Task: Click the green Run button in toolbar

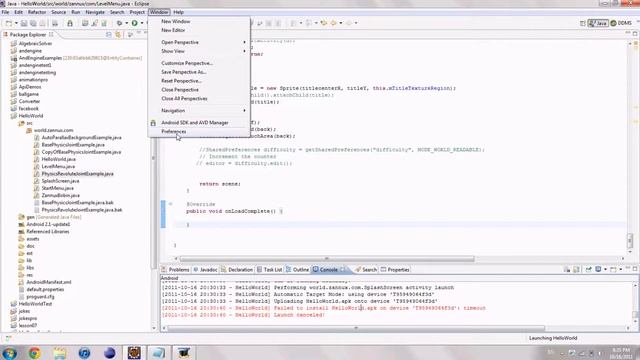Action: [x=134, y=23]
